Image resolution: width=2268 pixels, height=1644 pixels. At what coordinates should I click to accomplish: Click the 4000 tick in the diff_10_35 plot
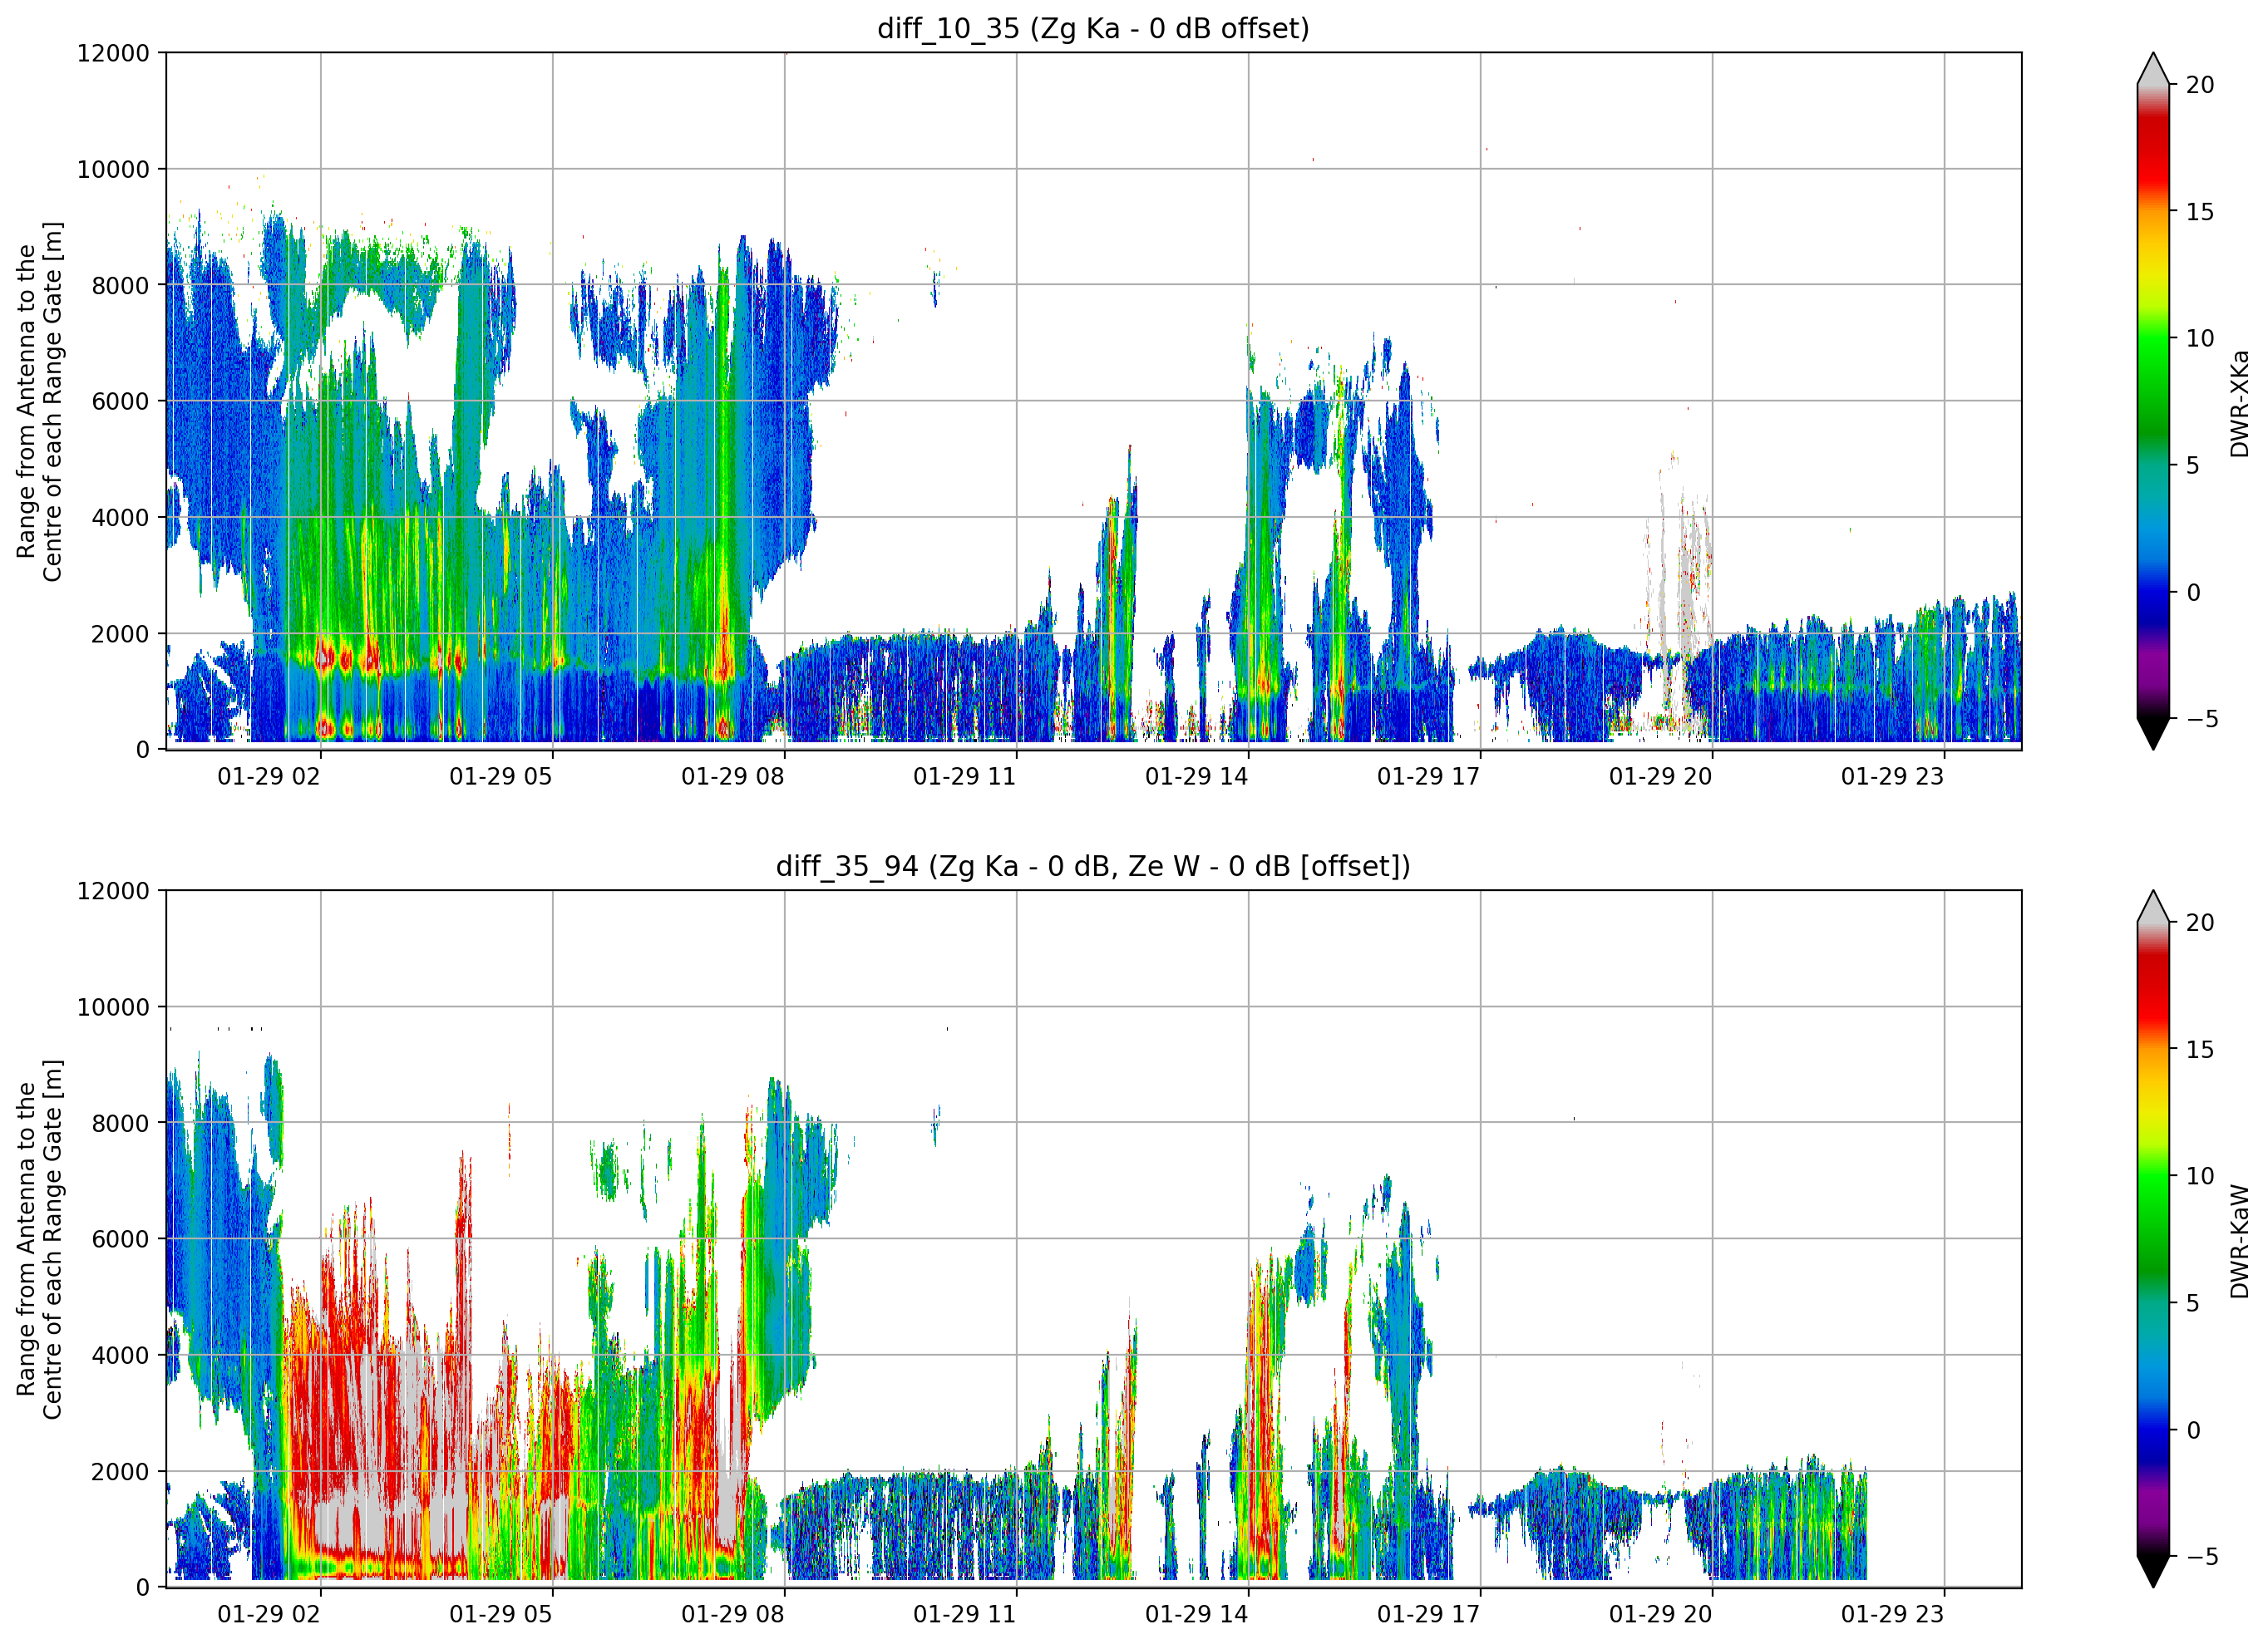click(x=120, y=518)
